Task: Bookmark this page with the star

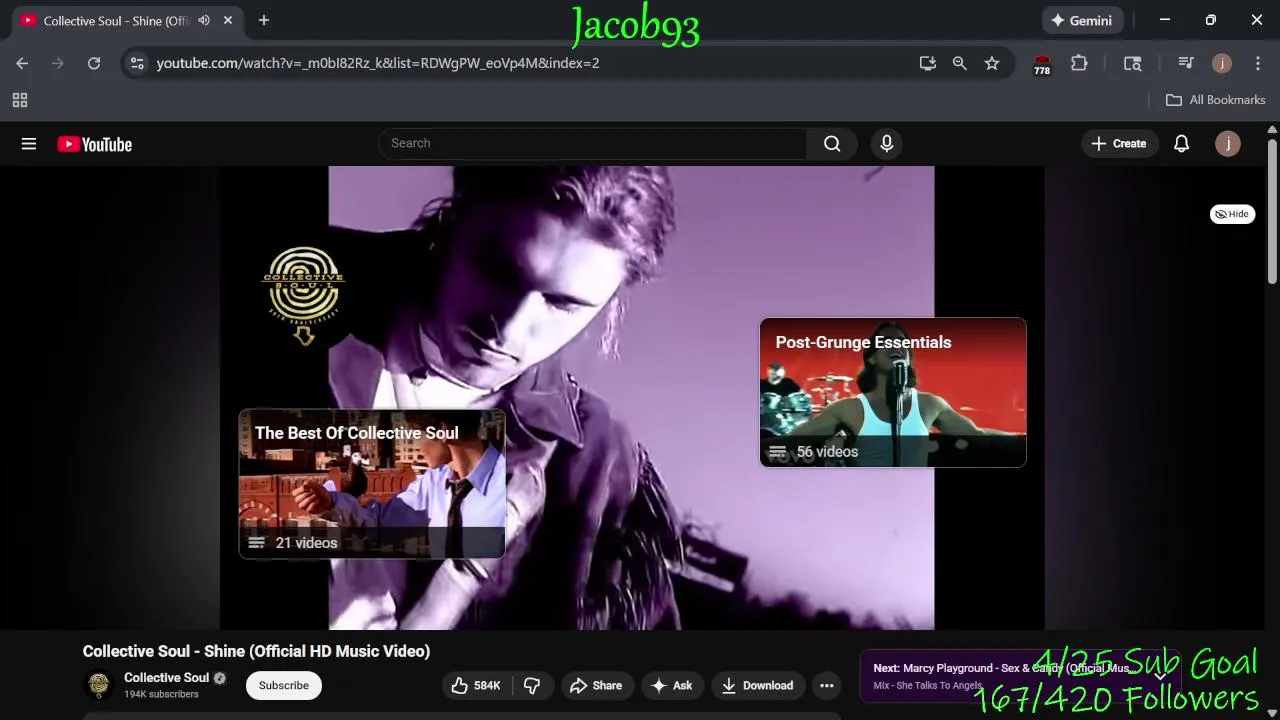Action: point(992,63)
